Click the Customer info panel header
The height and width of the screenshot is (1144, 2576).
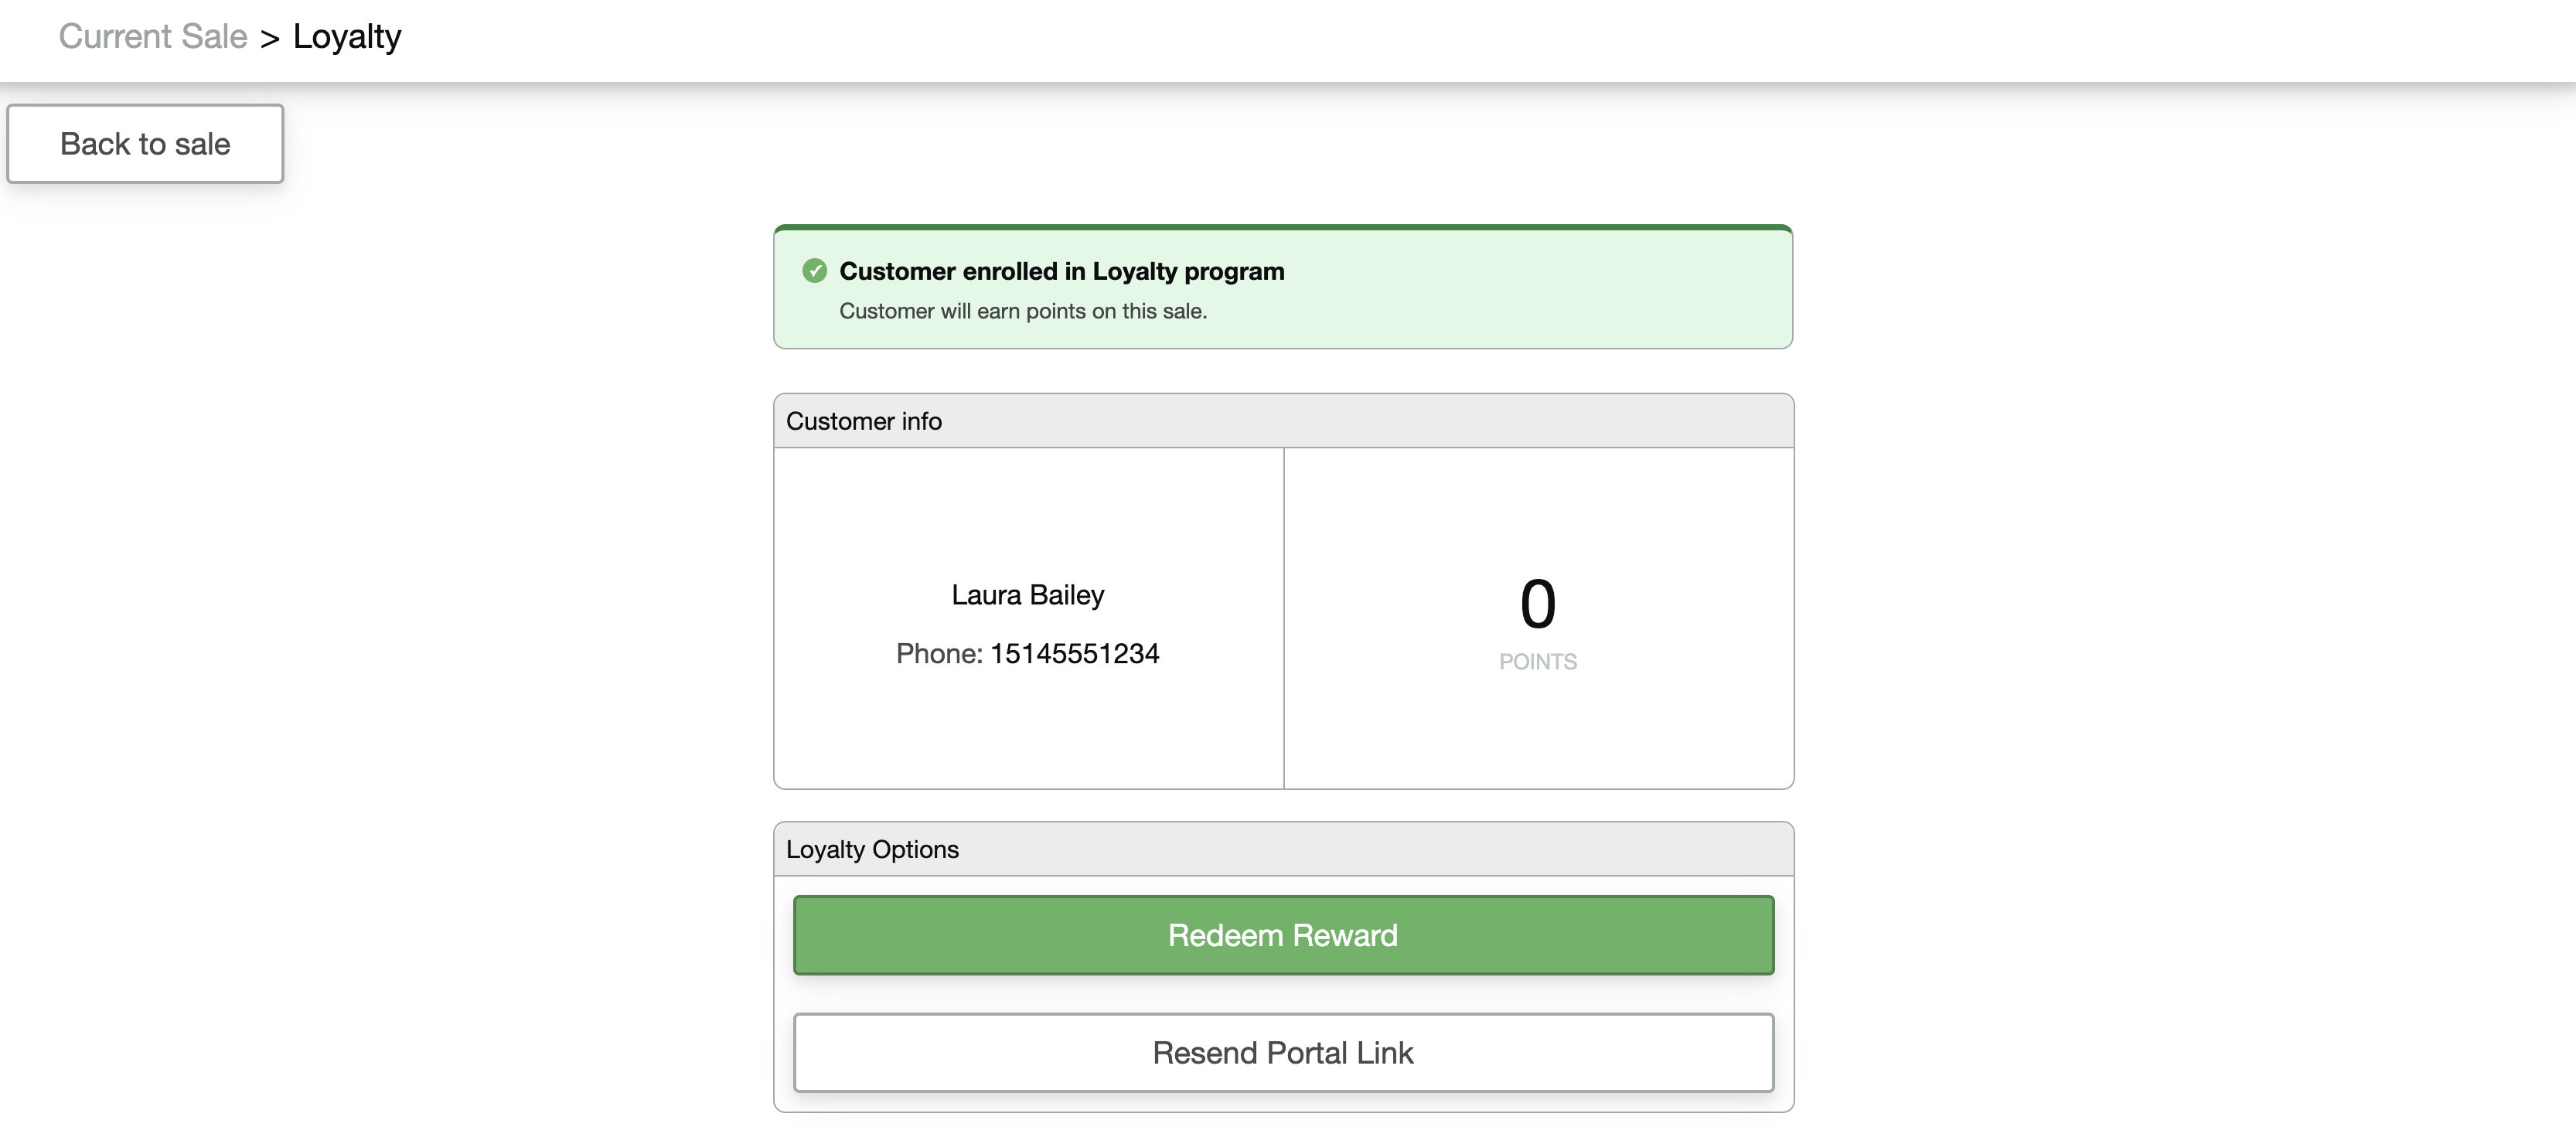pos(1283,421)
